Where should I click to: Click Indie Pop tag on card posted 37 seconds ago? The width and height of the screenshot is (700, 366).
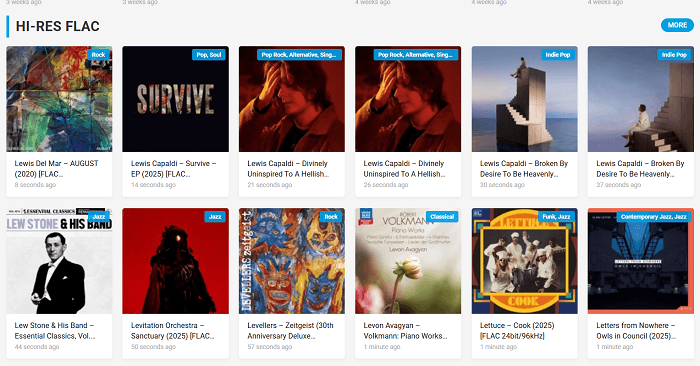click(674, 54)
